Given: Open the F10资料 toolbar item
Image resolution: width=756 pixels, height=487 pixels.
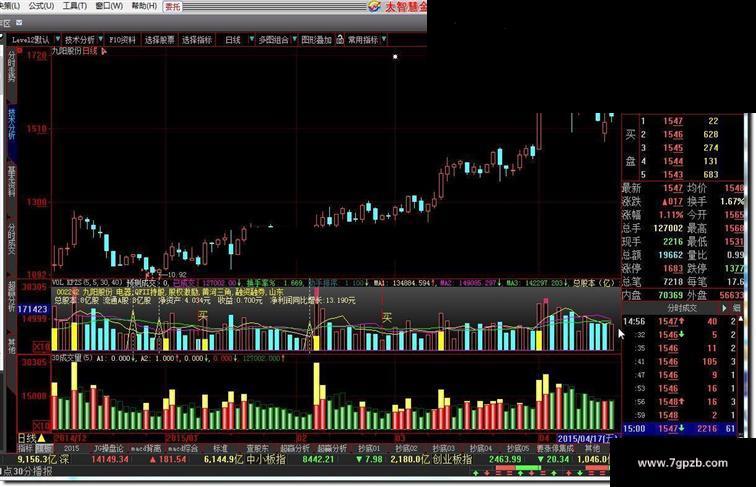Looking at the screenshot, I should [122, 40].
